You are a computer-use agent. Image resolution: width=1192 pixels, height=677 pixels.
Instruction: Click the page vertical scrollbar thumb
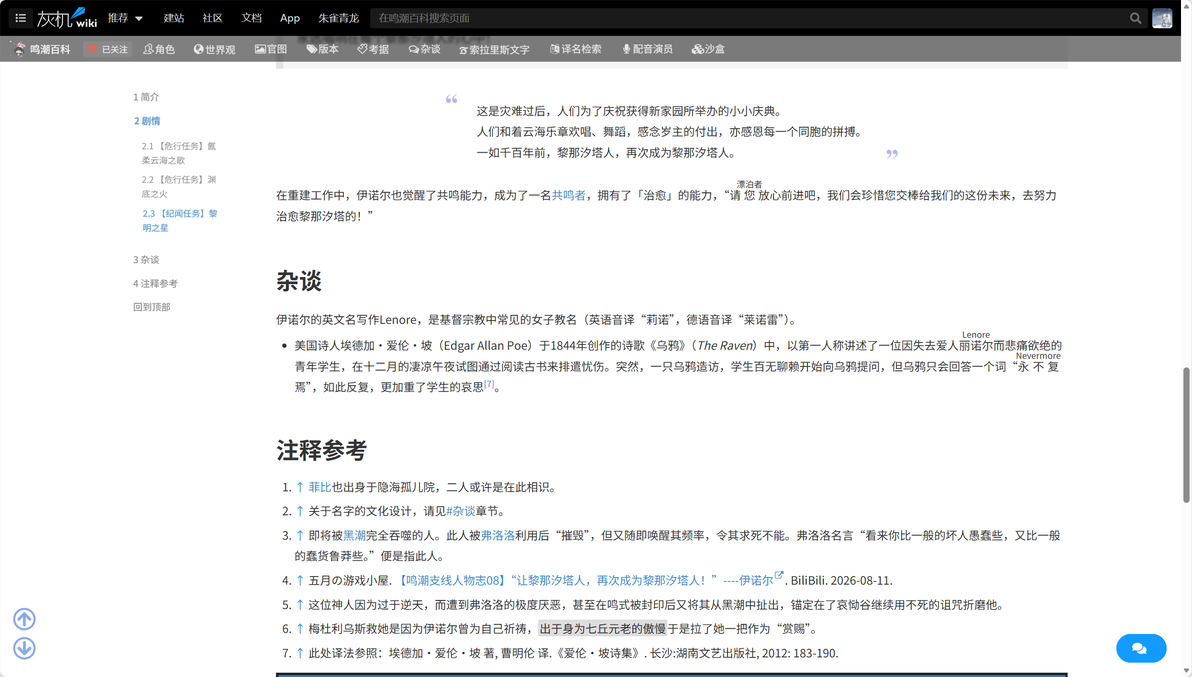[1186, 435]
